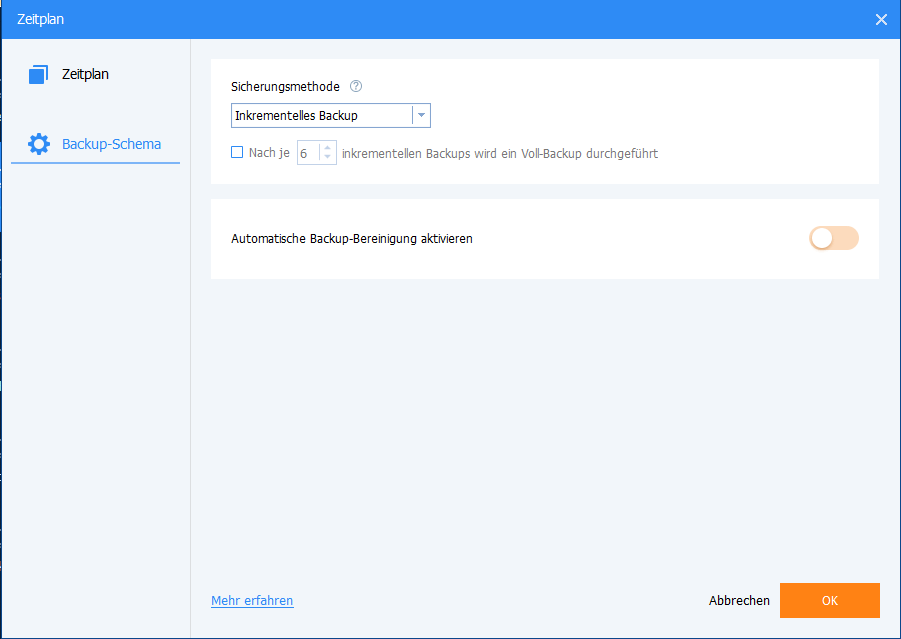Switch to the Zeitplan tab label

pyautogui.click(x=85, y=74)
